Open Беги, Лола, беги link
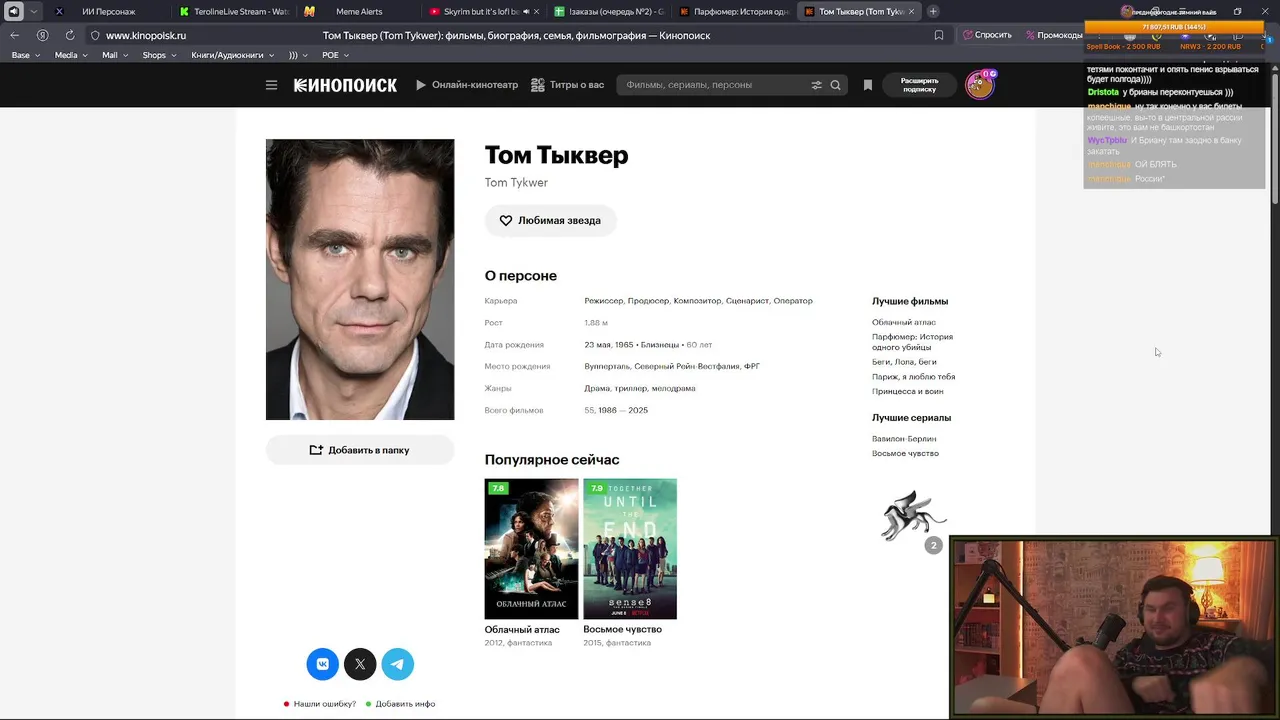The width and height of the screenshot is (1280, 720). (904, 362)
